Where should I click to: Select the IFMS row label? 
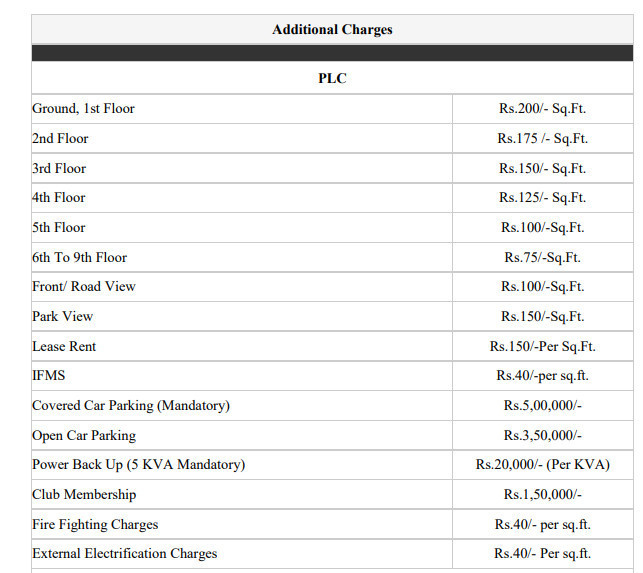(x=50, y=376)
